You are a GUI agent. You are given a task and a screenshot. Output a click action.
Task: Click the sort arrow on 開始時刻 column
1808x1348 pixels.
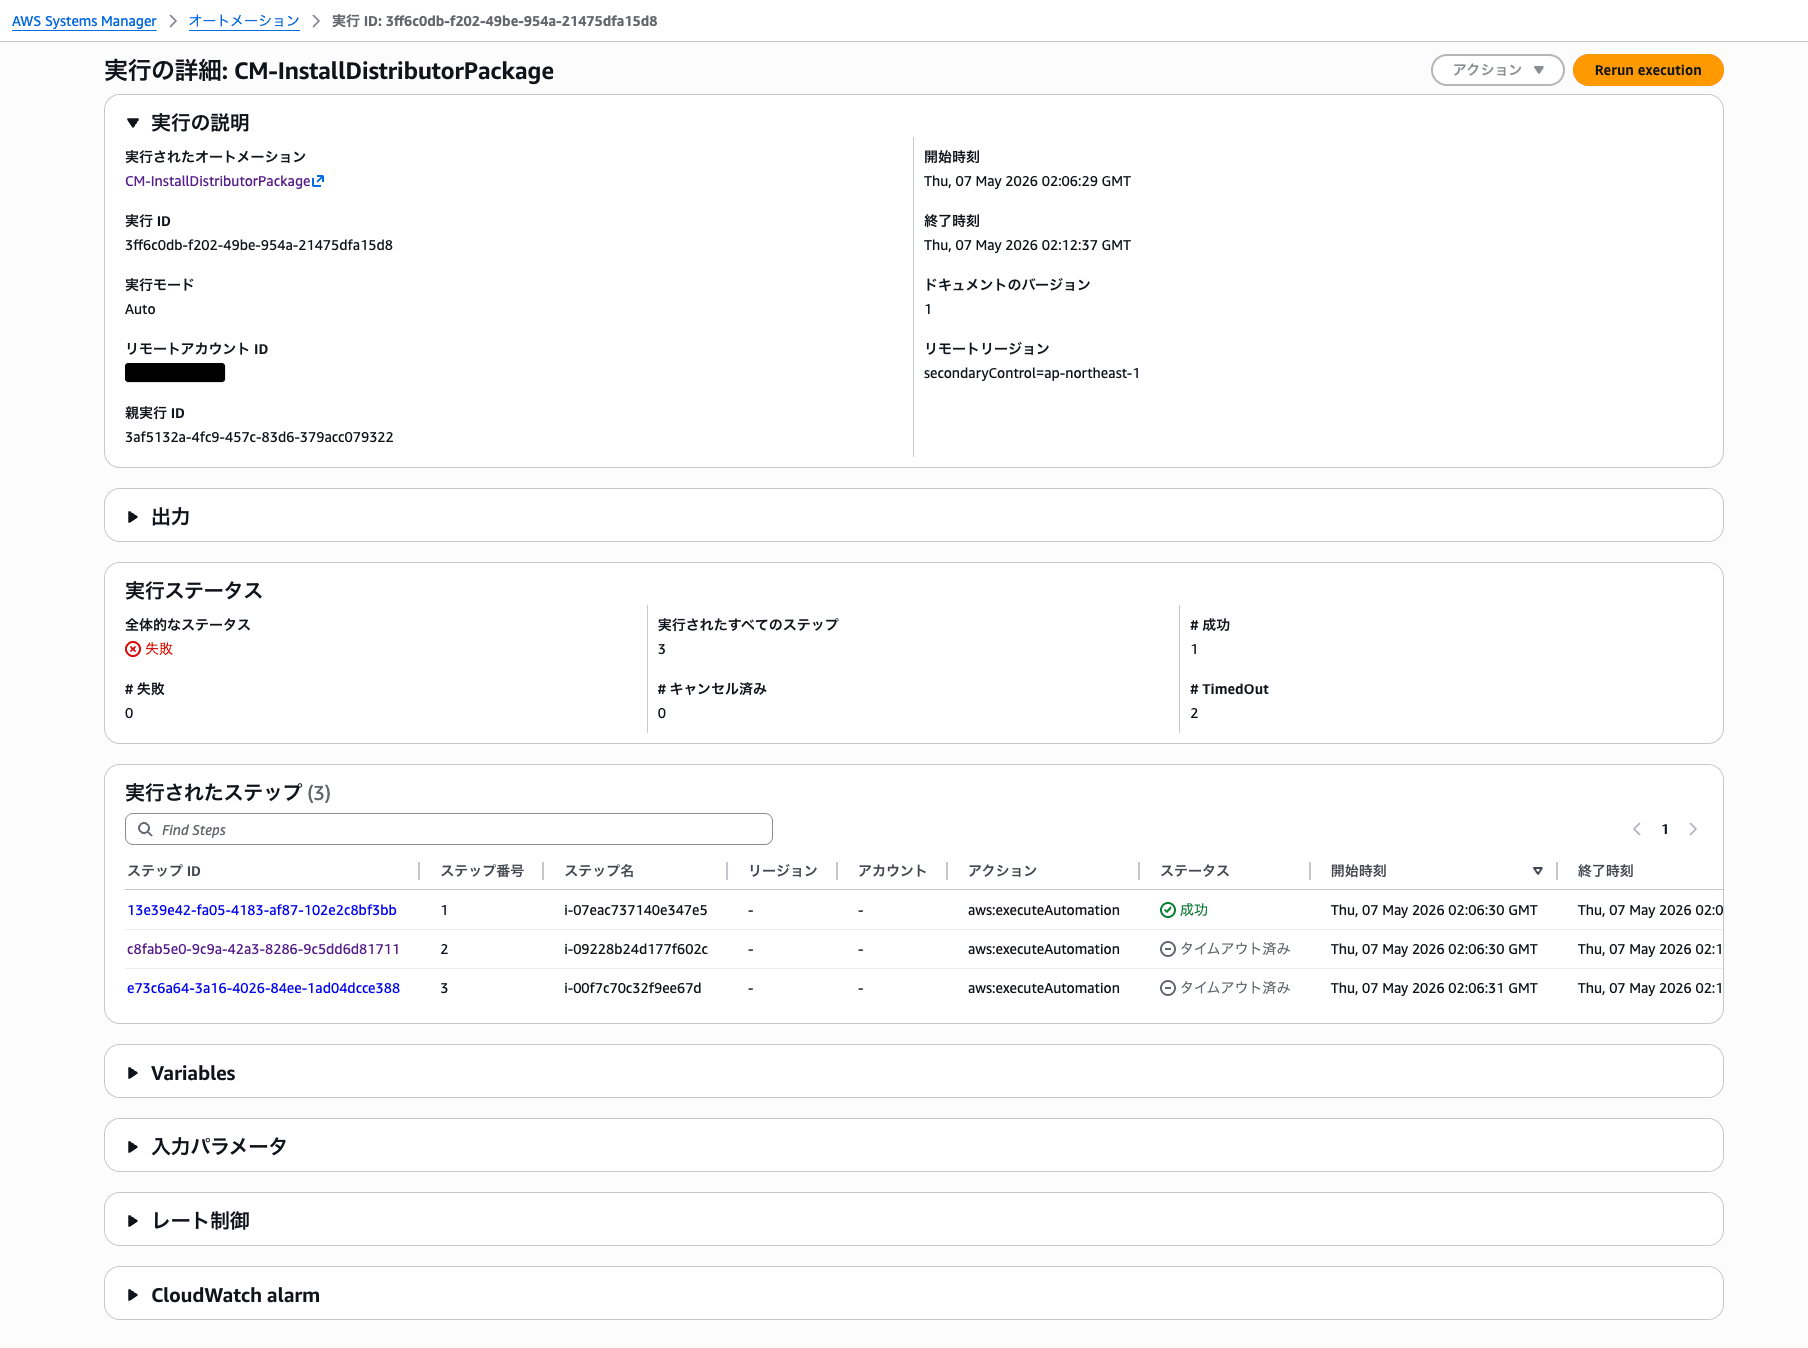[x=1538, y=871]
